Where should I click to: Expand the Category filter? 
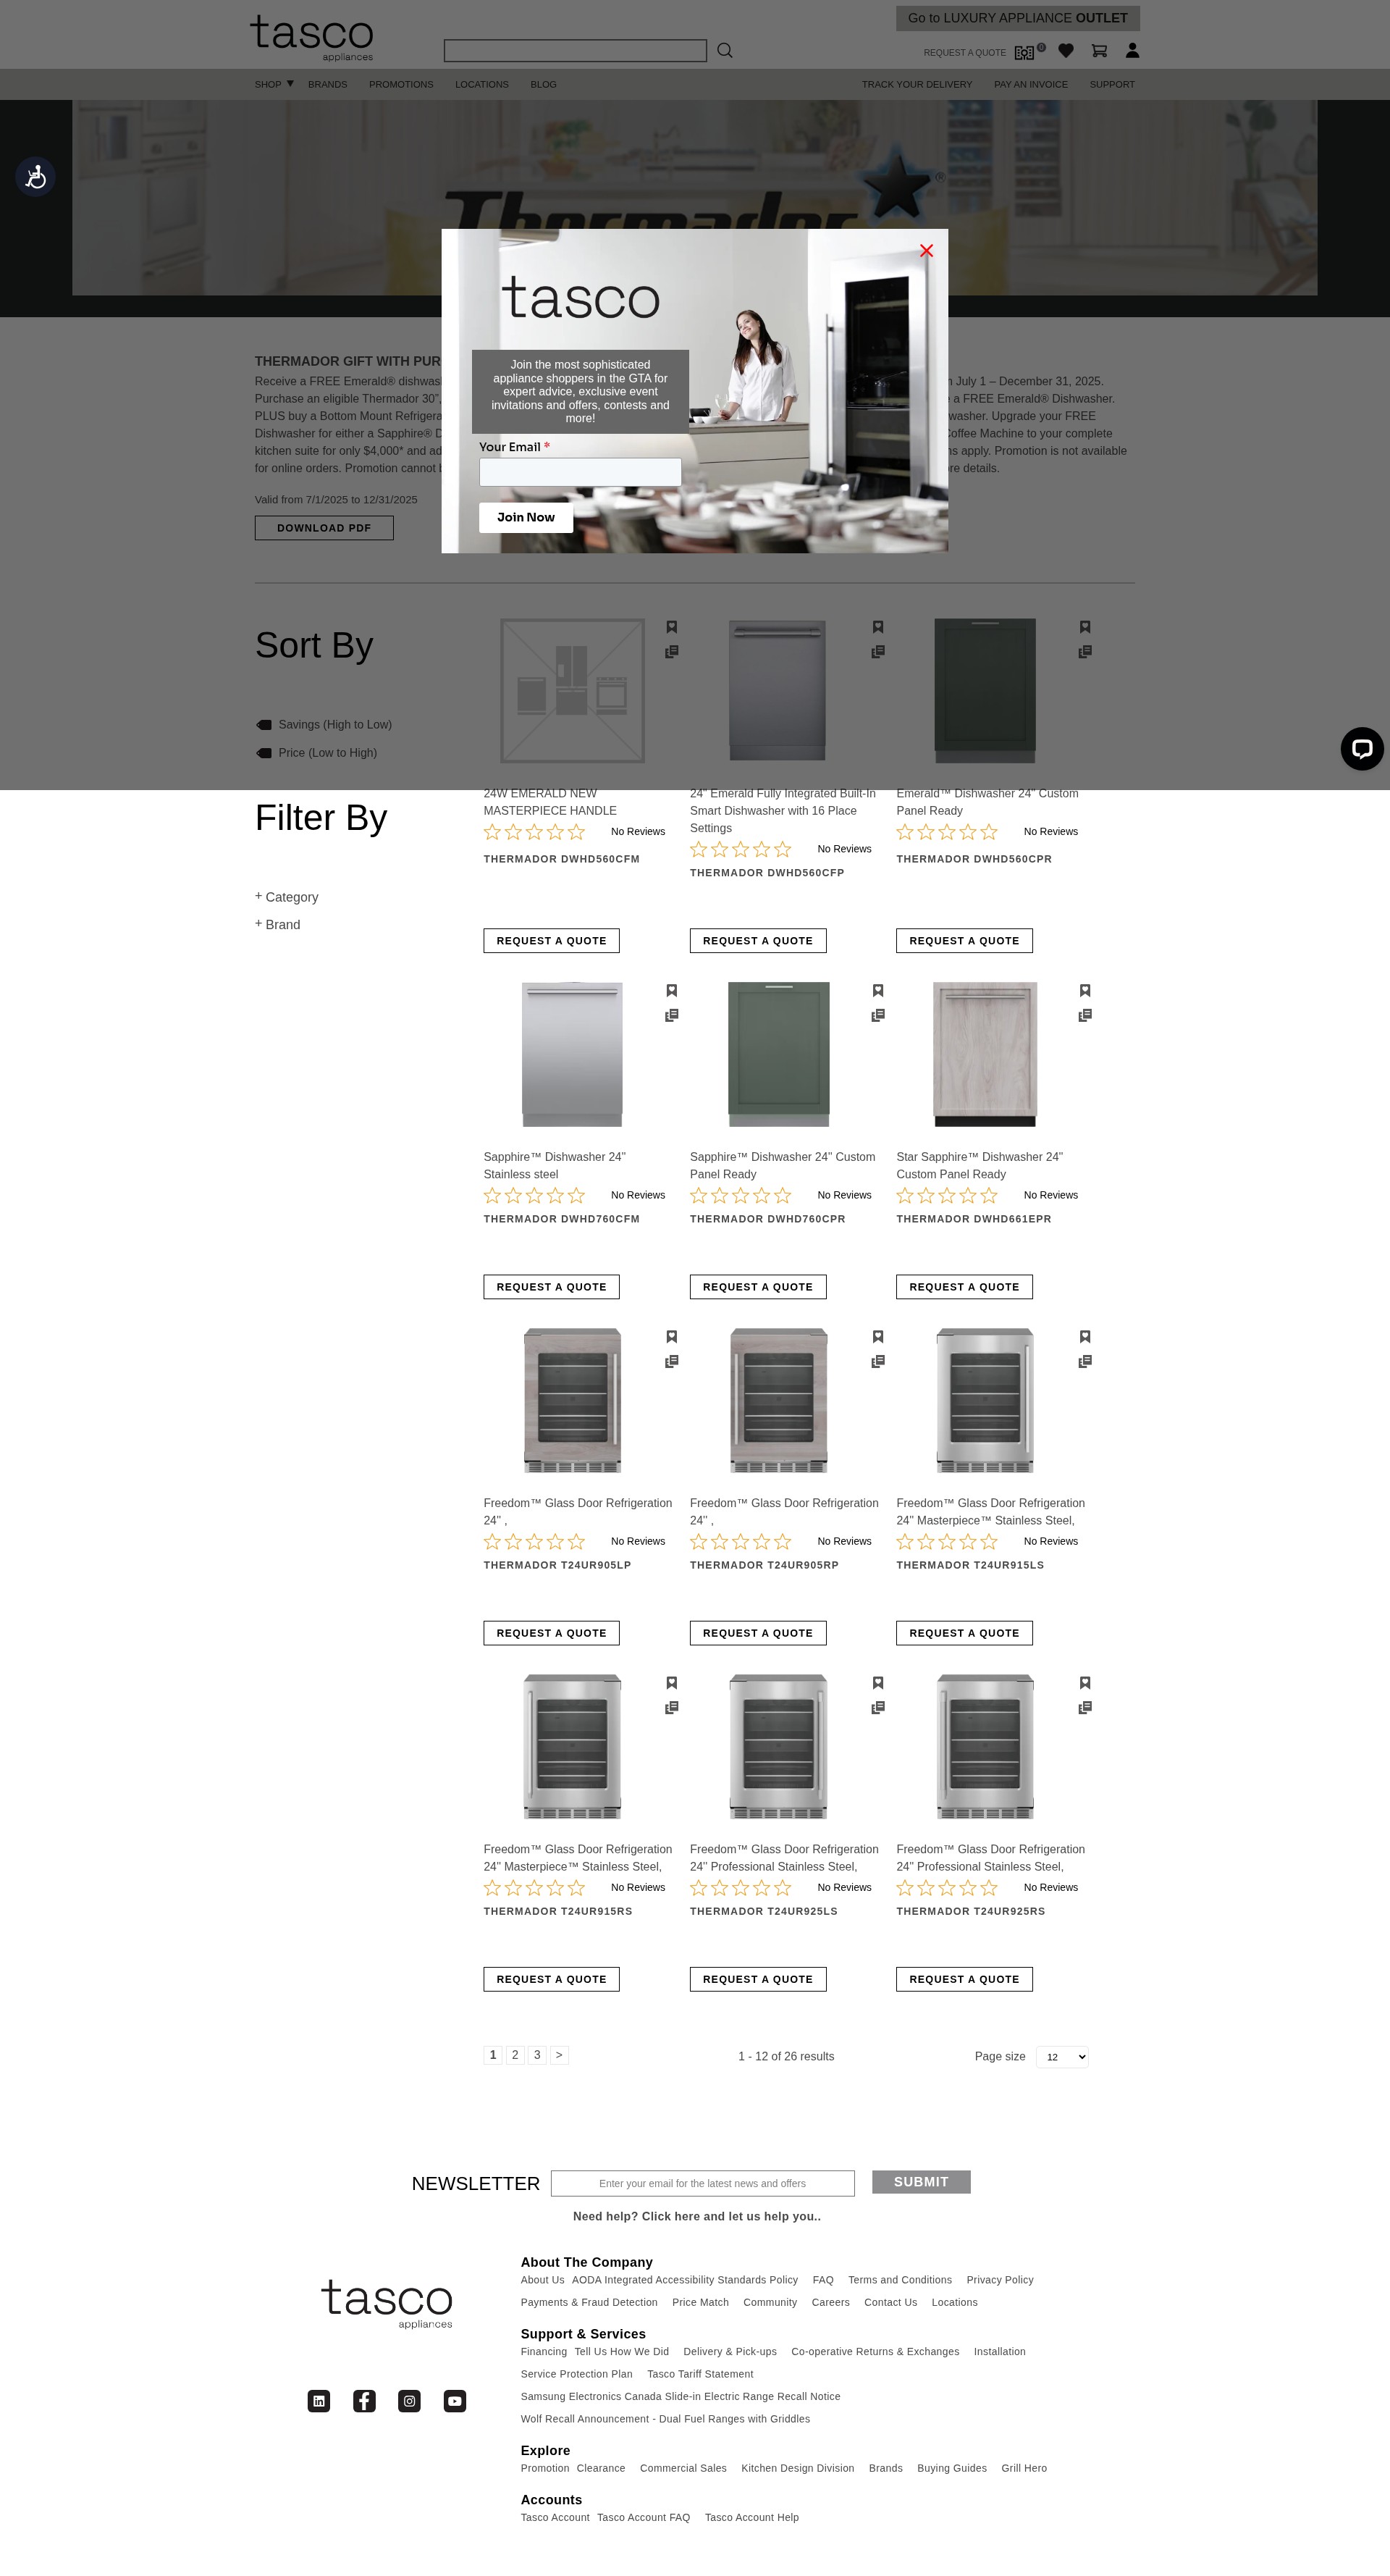click(x=287, y=897)
